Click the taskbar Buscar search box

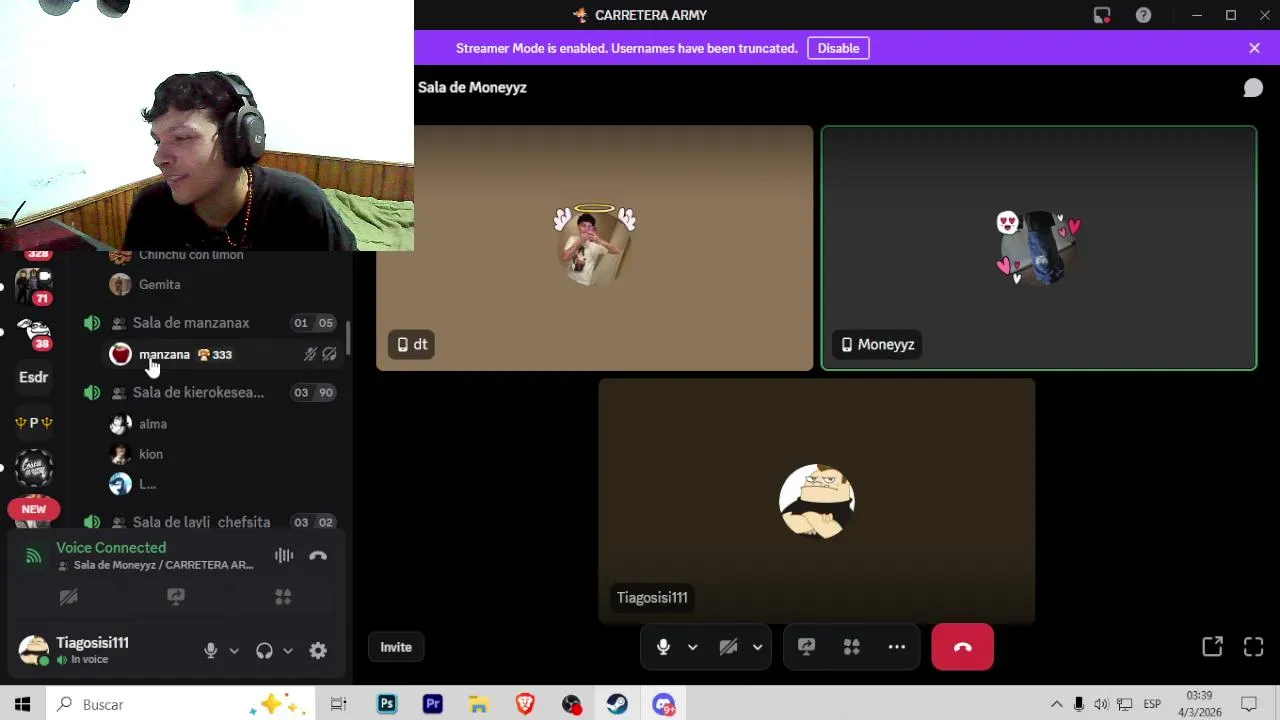pos(180,705)
